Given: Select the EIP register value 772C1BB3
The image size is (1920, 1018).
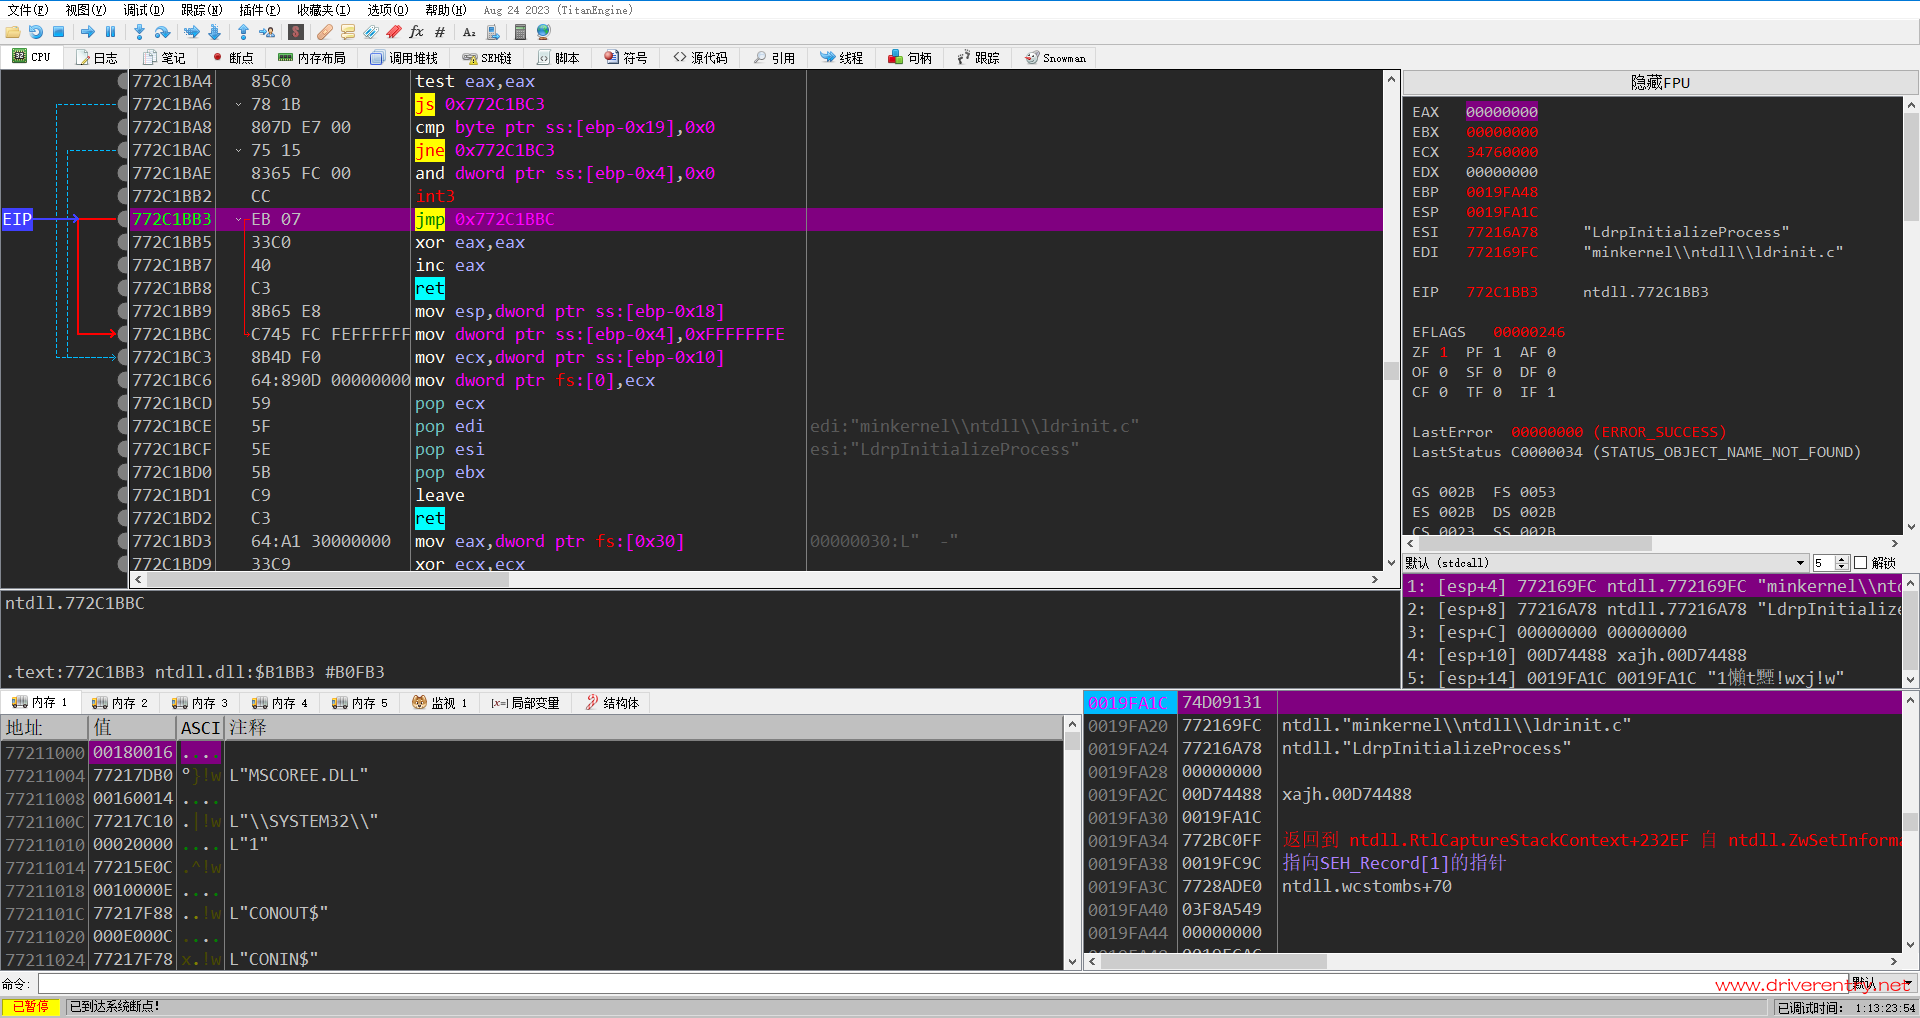Looking at the screenshot, I should 1501,292.
